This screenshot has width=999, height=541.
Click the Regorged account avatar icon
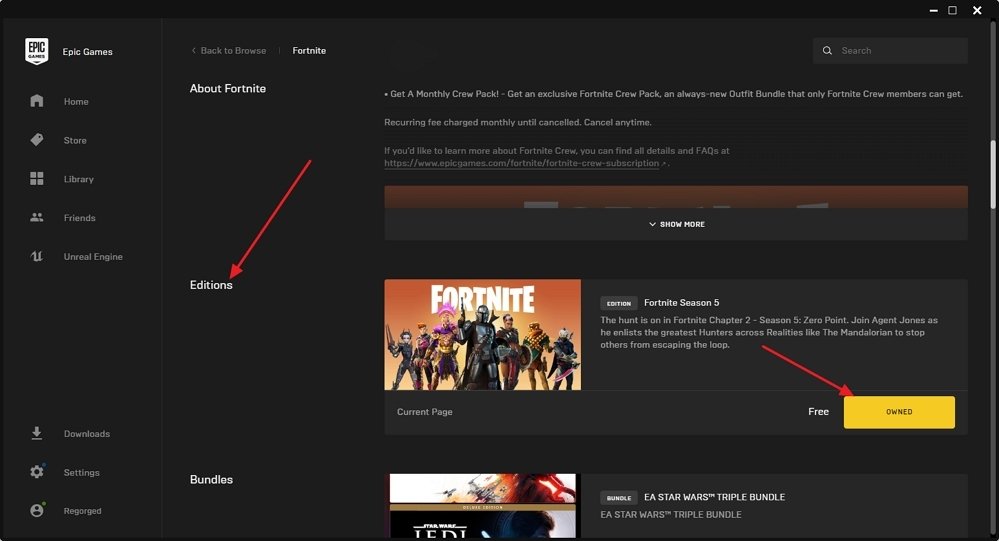(37, 510)
